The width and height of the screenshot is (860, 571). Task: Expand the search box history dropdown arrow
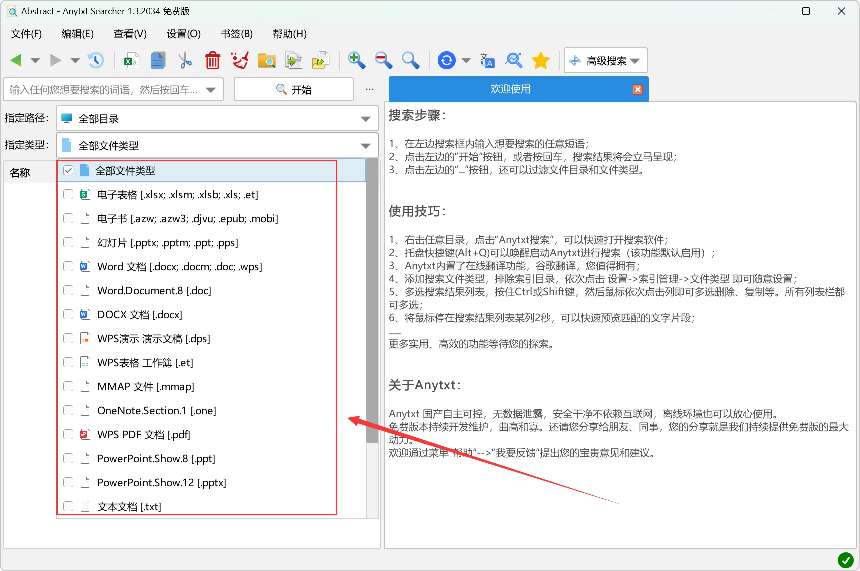pyautogui.click(x=211, y=90)
